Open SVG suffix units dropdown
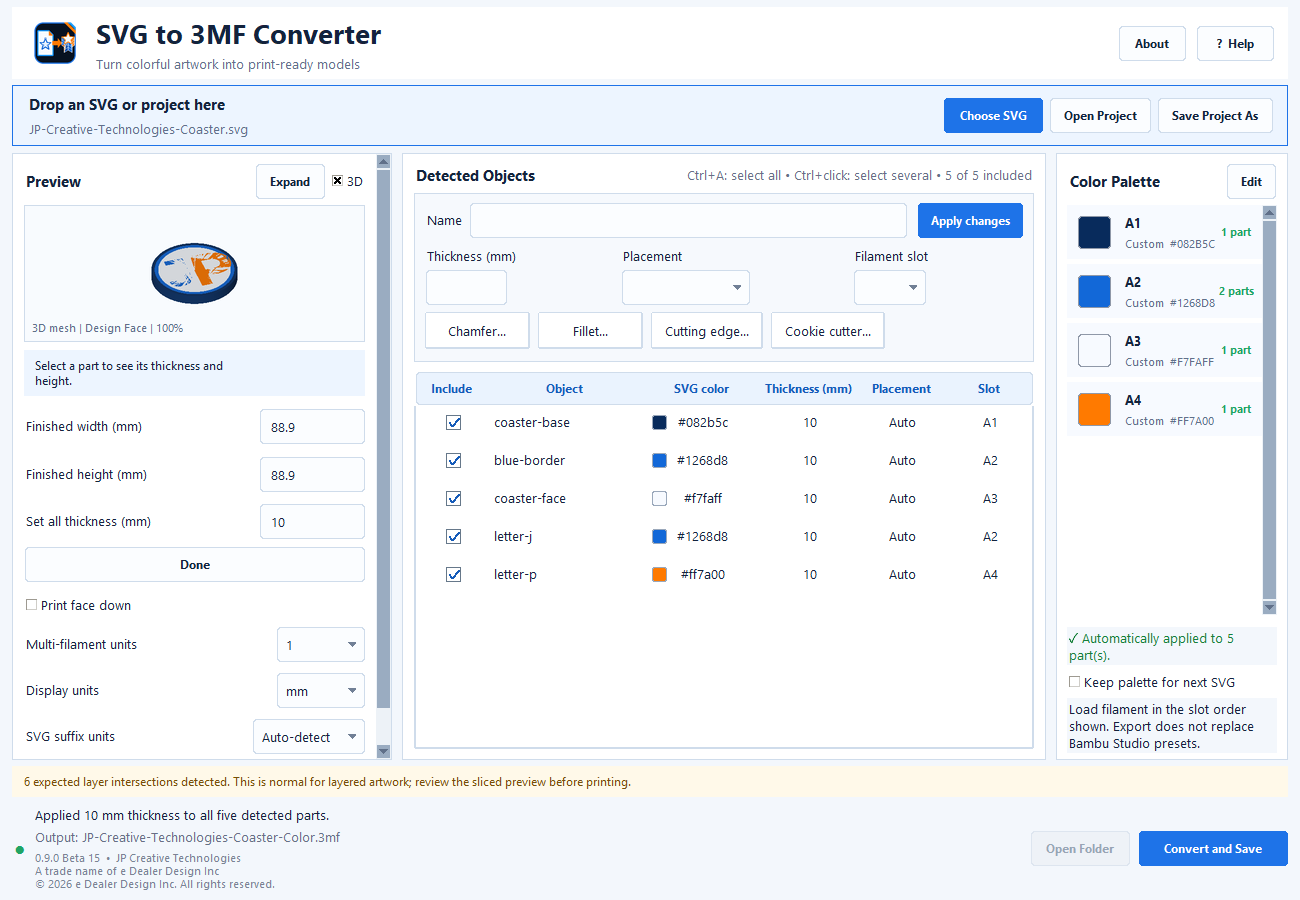The width and height of the screenshot is (1300, 900). pyautogui.click(x=309, y=737)
